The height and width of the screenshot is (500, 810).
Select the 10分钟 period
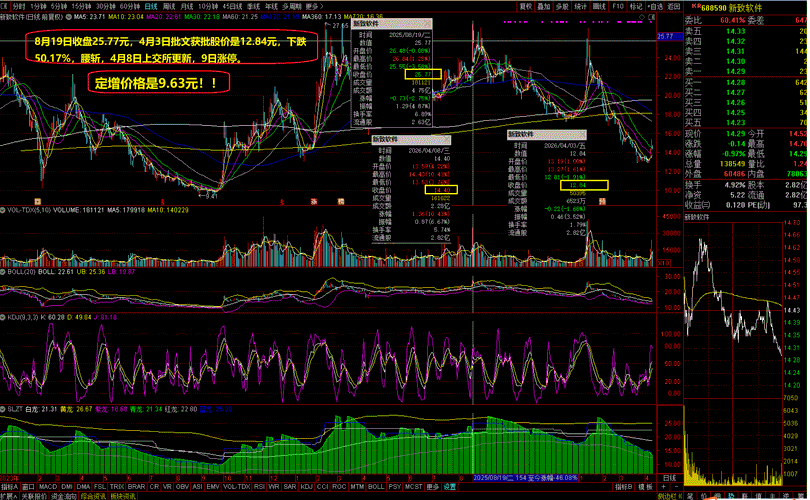208,7
